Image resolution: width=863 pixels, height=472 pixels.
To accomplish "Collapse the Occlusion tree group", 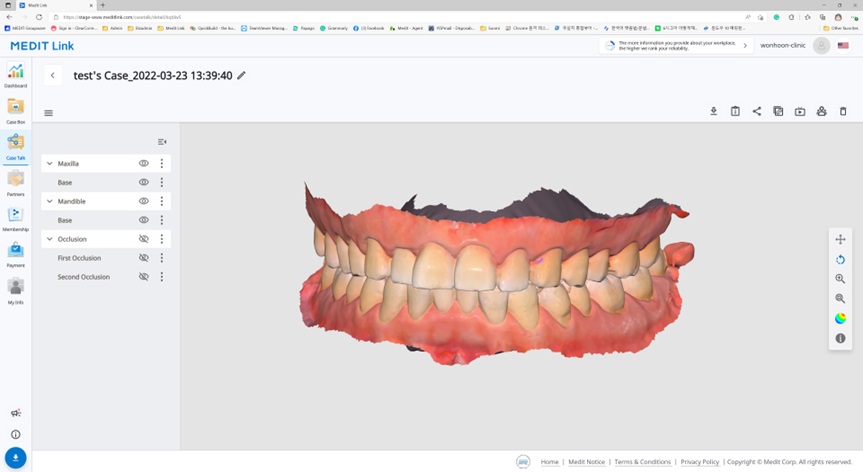I will click(50, 239).
